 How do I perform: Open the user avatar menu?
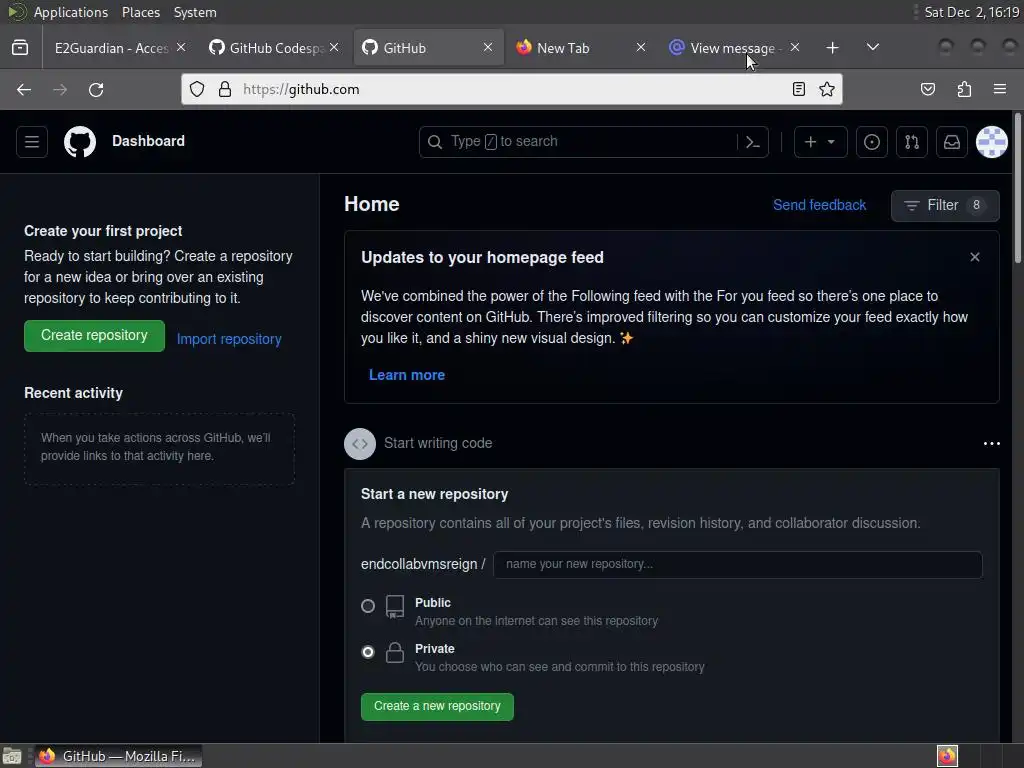991,142
